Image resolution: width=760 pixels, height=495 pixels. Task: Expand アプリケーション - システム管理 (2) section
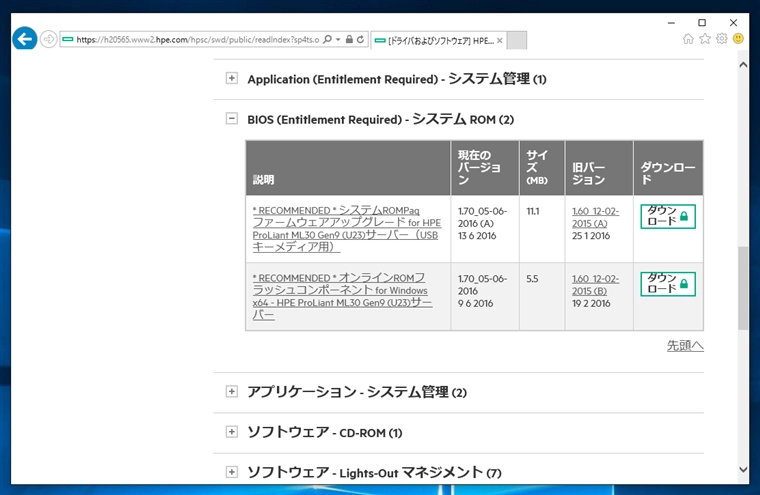coord(232,391)
